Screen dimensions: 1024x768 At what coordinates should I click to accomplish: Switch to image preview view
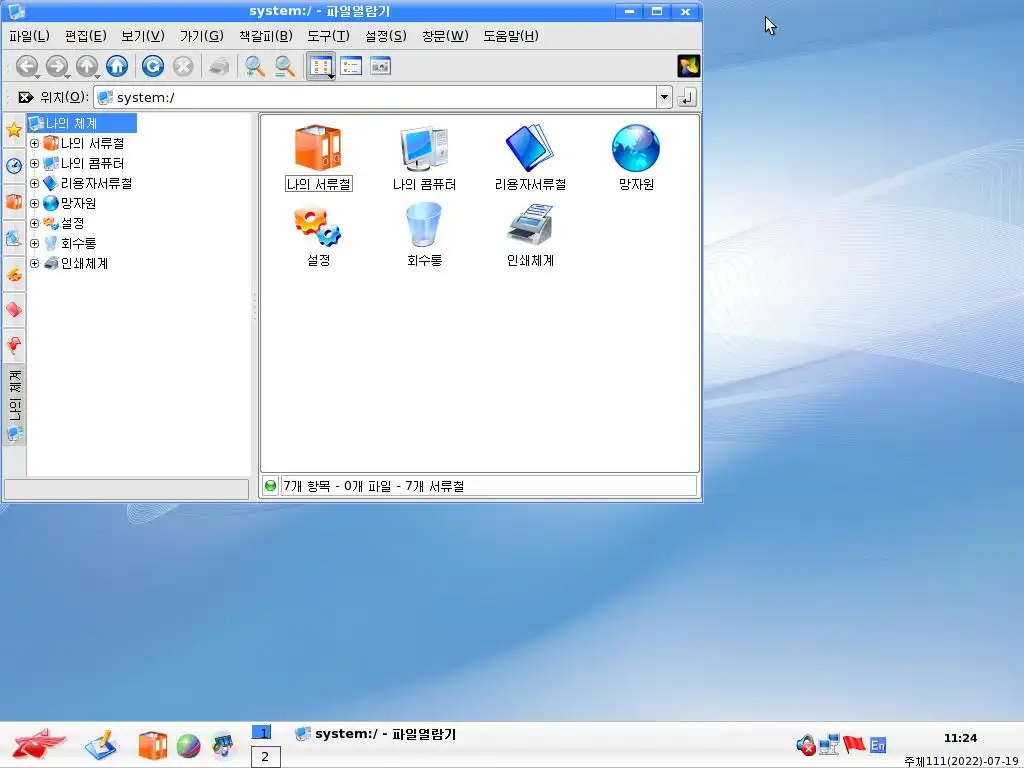[380, 66]
